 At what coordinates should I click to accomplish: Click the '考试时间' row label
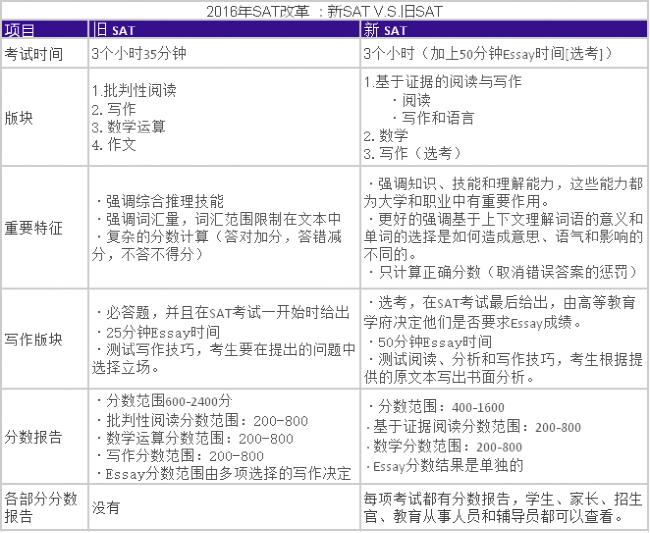pos(34,54)
